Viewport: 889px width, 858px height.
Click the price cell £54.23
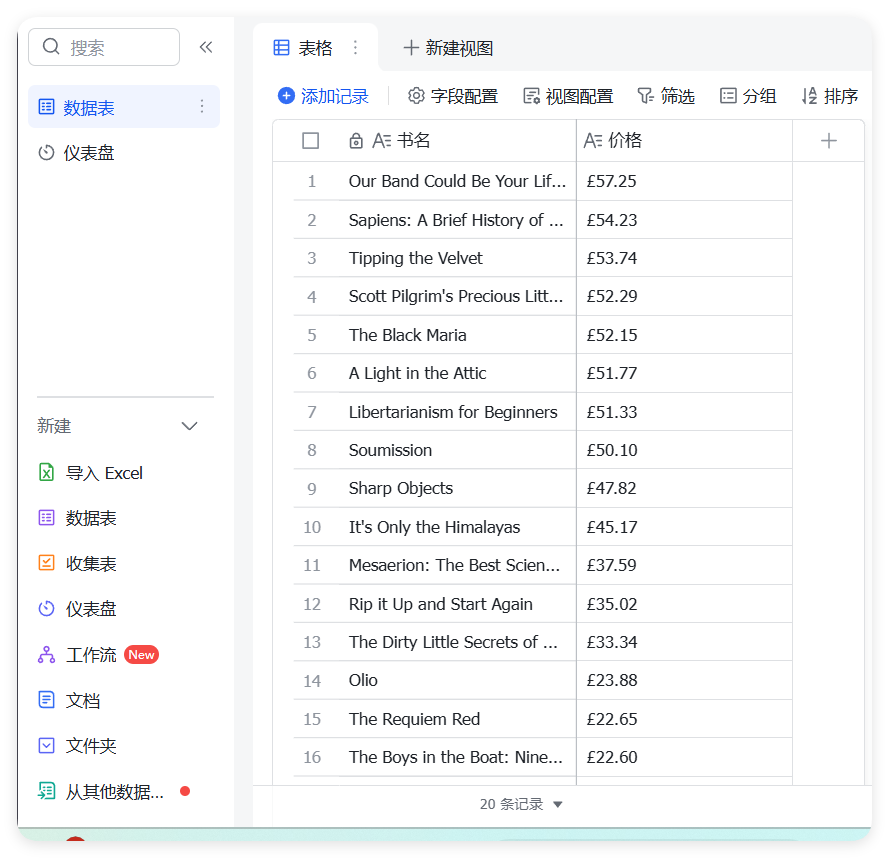click(684, 220)
